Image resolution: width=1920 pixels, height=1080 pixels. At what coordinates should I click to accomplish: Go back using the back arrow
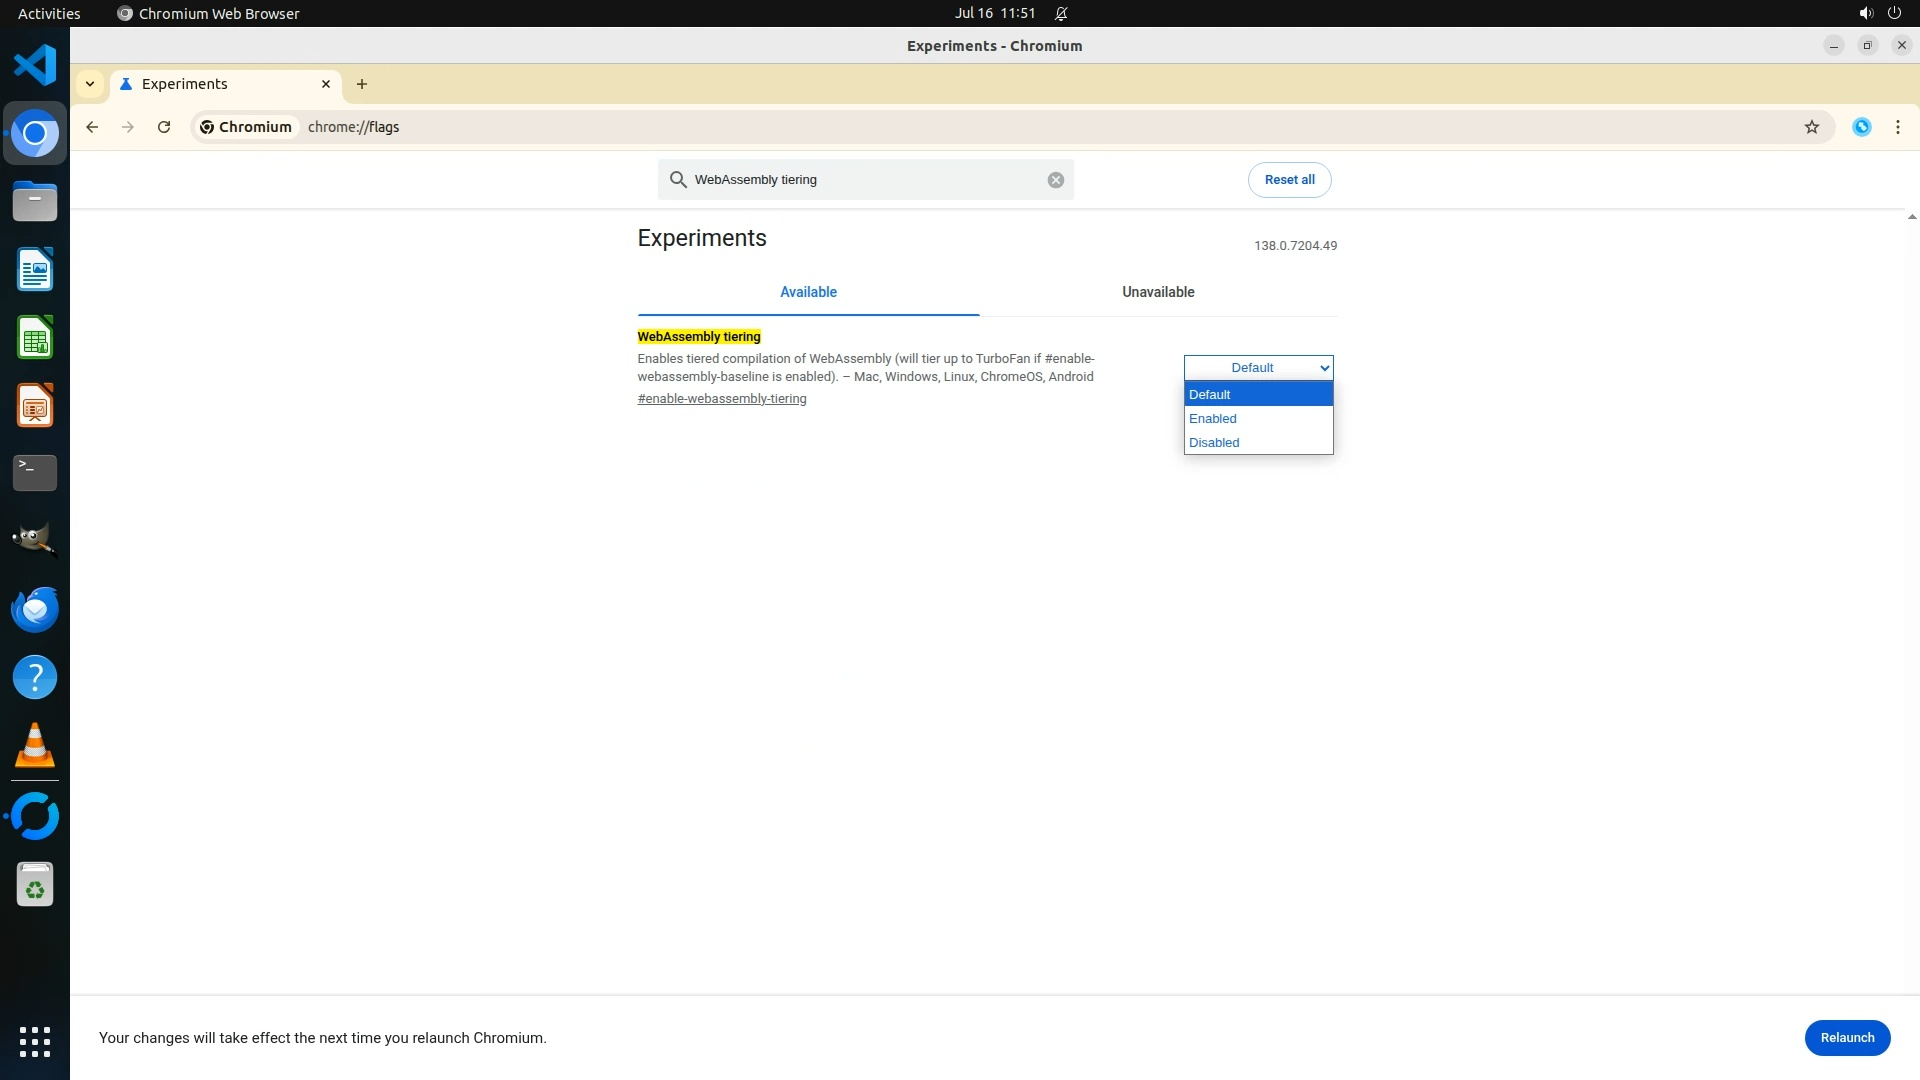[92, 127]
